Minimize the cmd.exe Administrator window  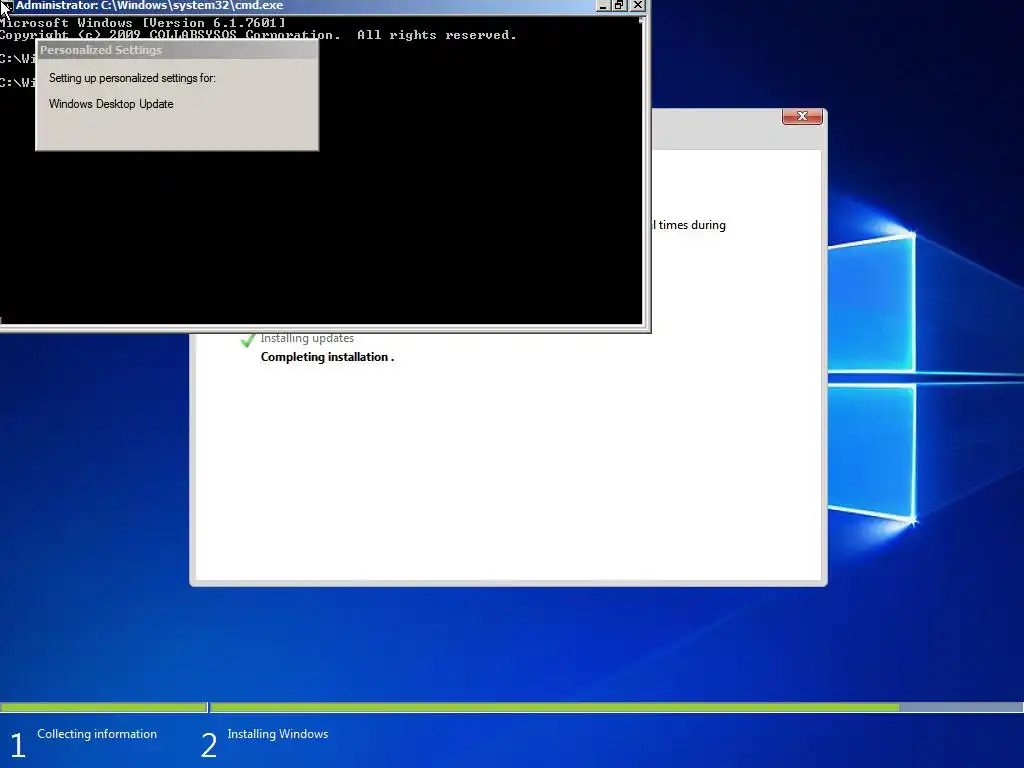tap(603, 6)
